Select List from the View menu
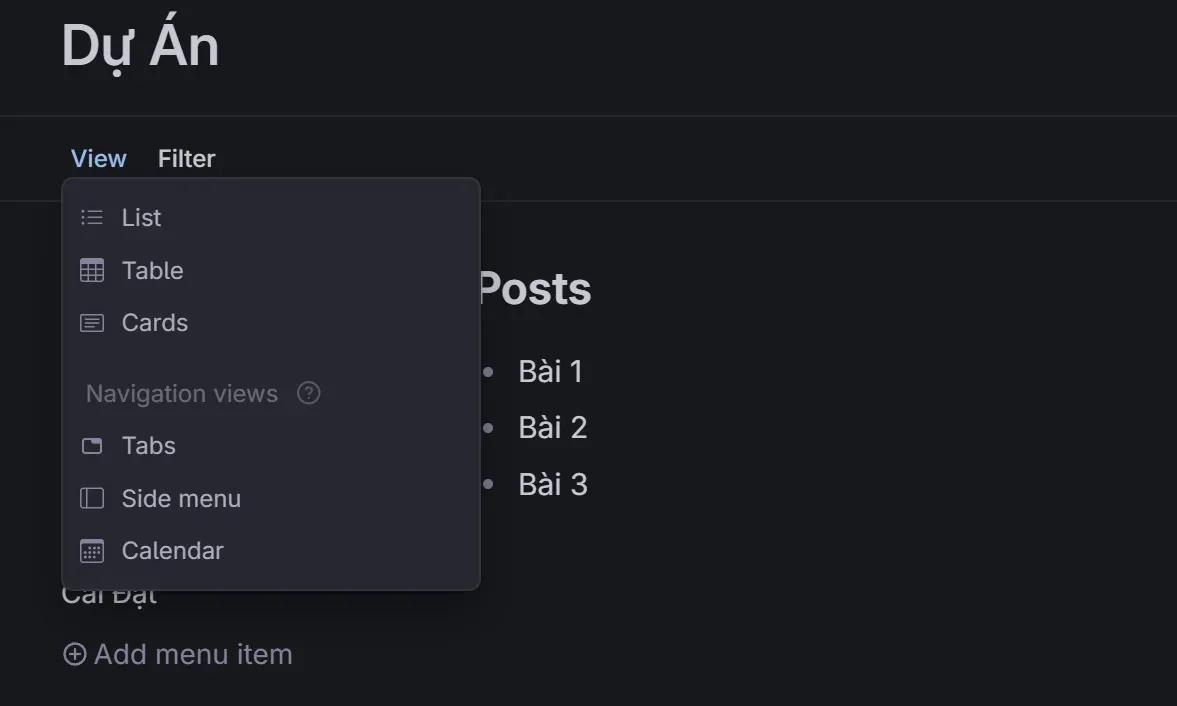1177x706 pixels. pos(271,218)
